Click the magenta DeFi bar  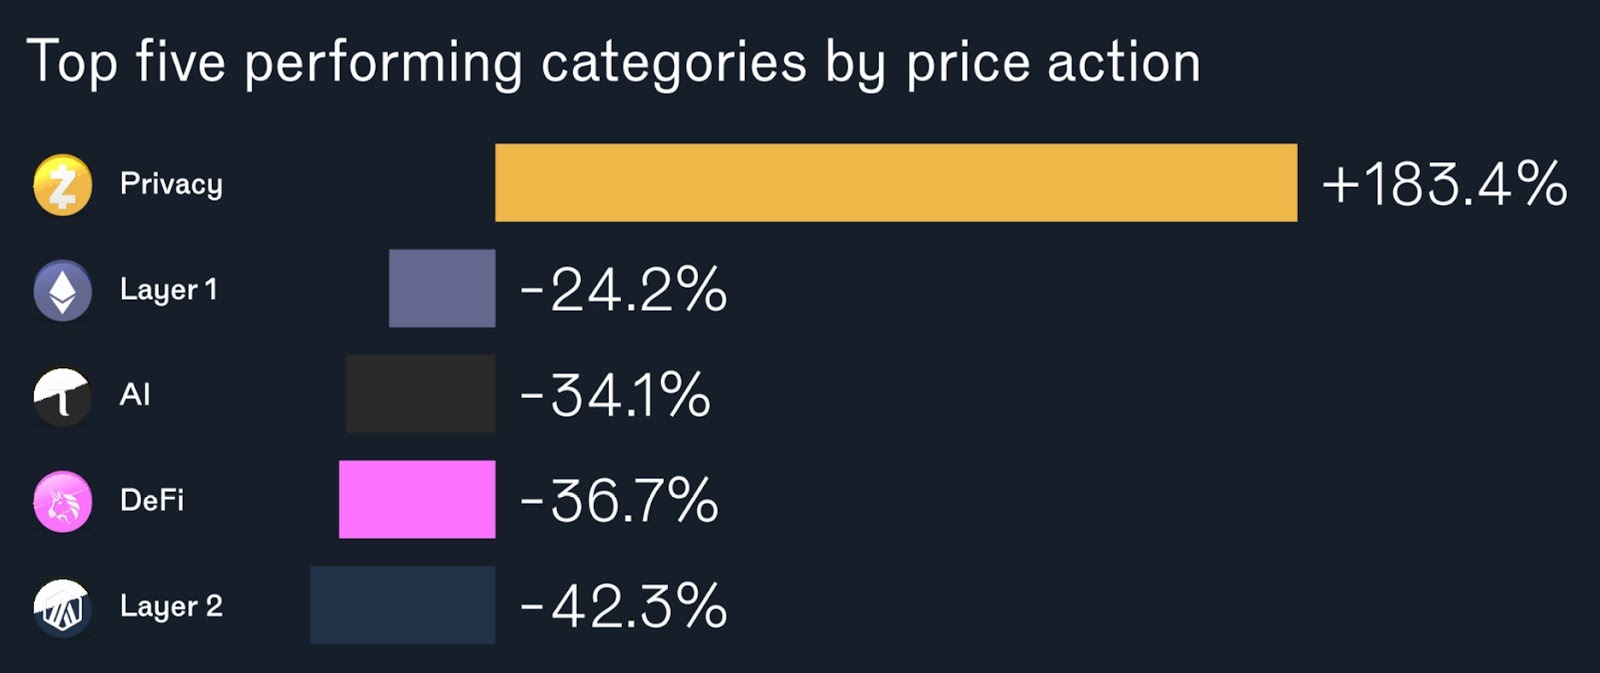(417, 499)
